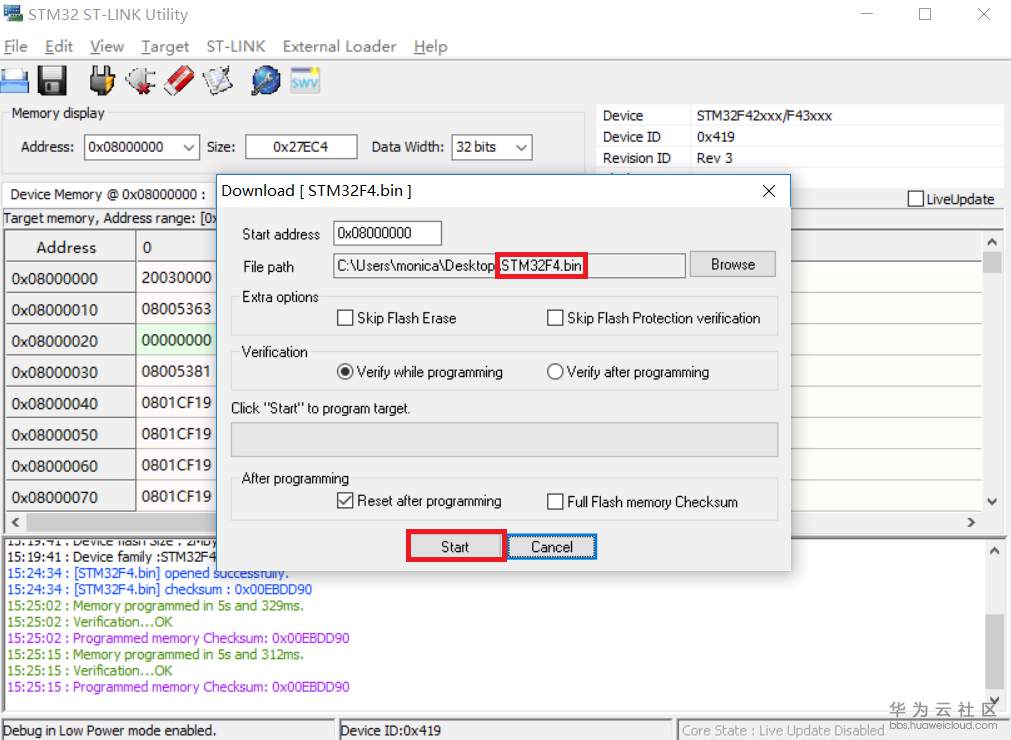Click the ST-LINK Utility app icon in title bar

tap(13, 14)
